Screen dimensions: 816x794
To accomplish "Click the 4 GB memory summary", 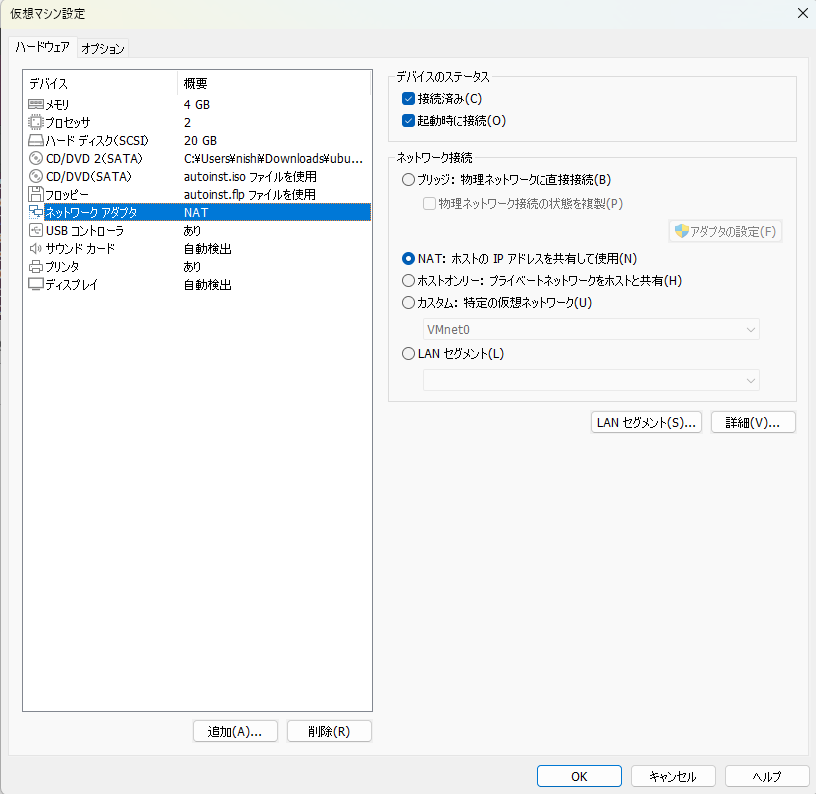I will 197,105.
